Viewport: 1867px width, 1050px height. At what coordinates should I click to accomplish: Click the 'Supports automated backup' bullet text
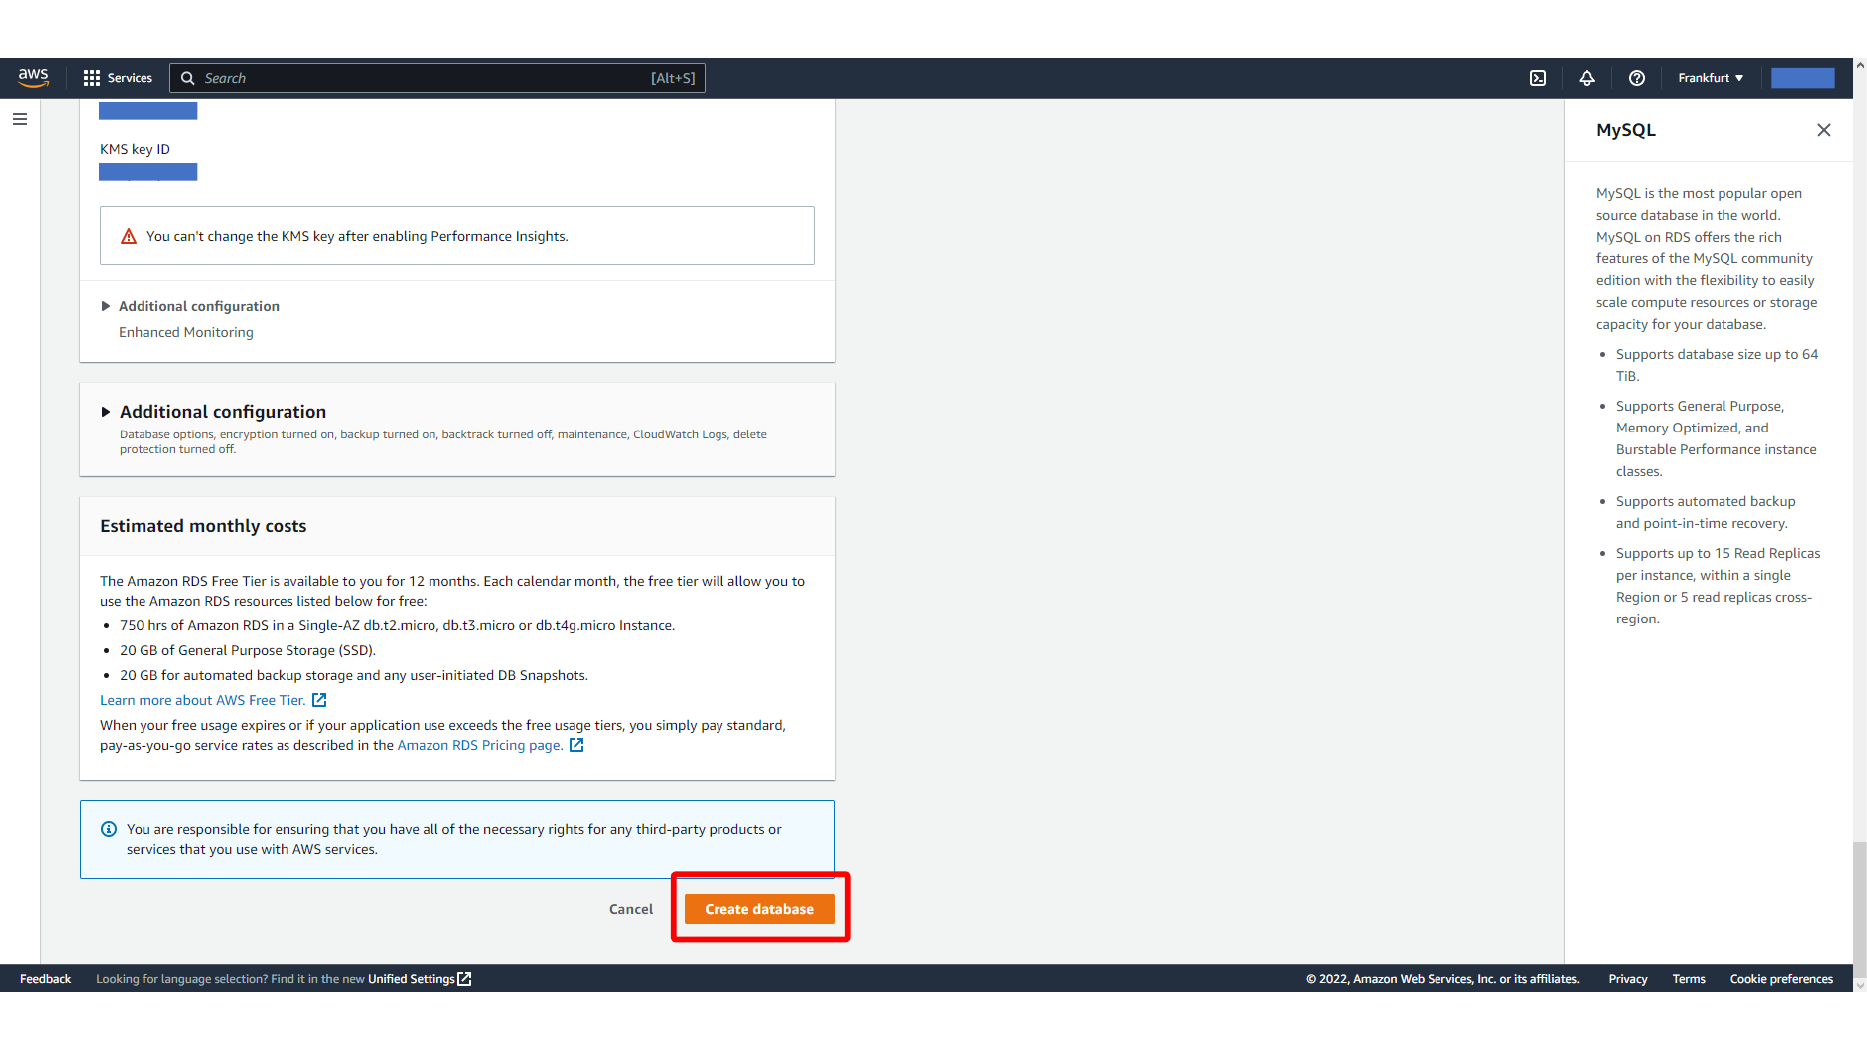point(1705,512)
